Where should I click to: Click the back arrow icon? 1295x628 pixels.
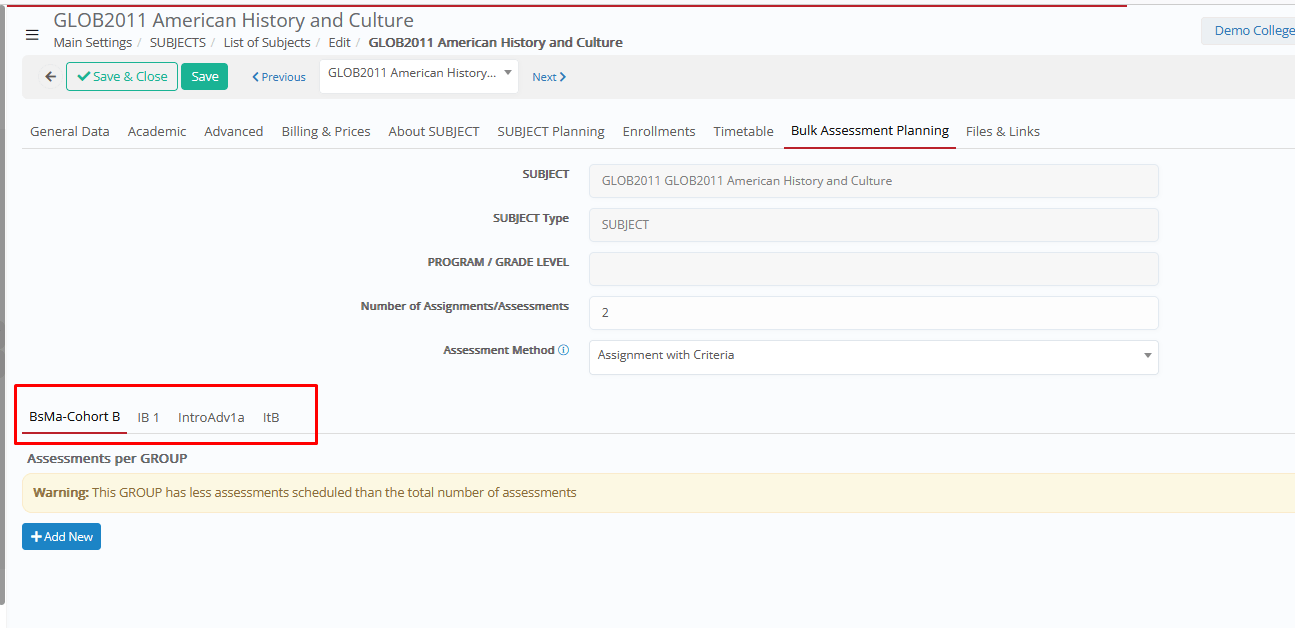(x=50, y=77)
